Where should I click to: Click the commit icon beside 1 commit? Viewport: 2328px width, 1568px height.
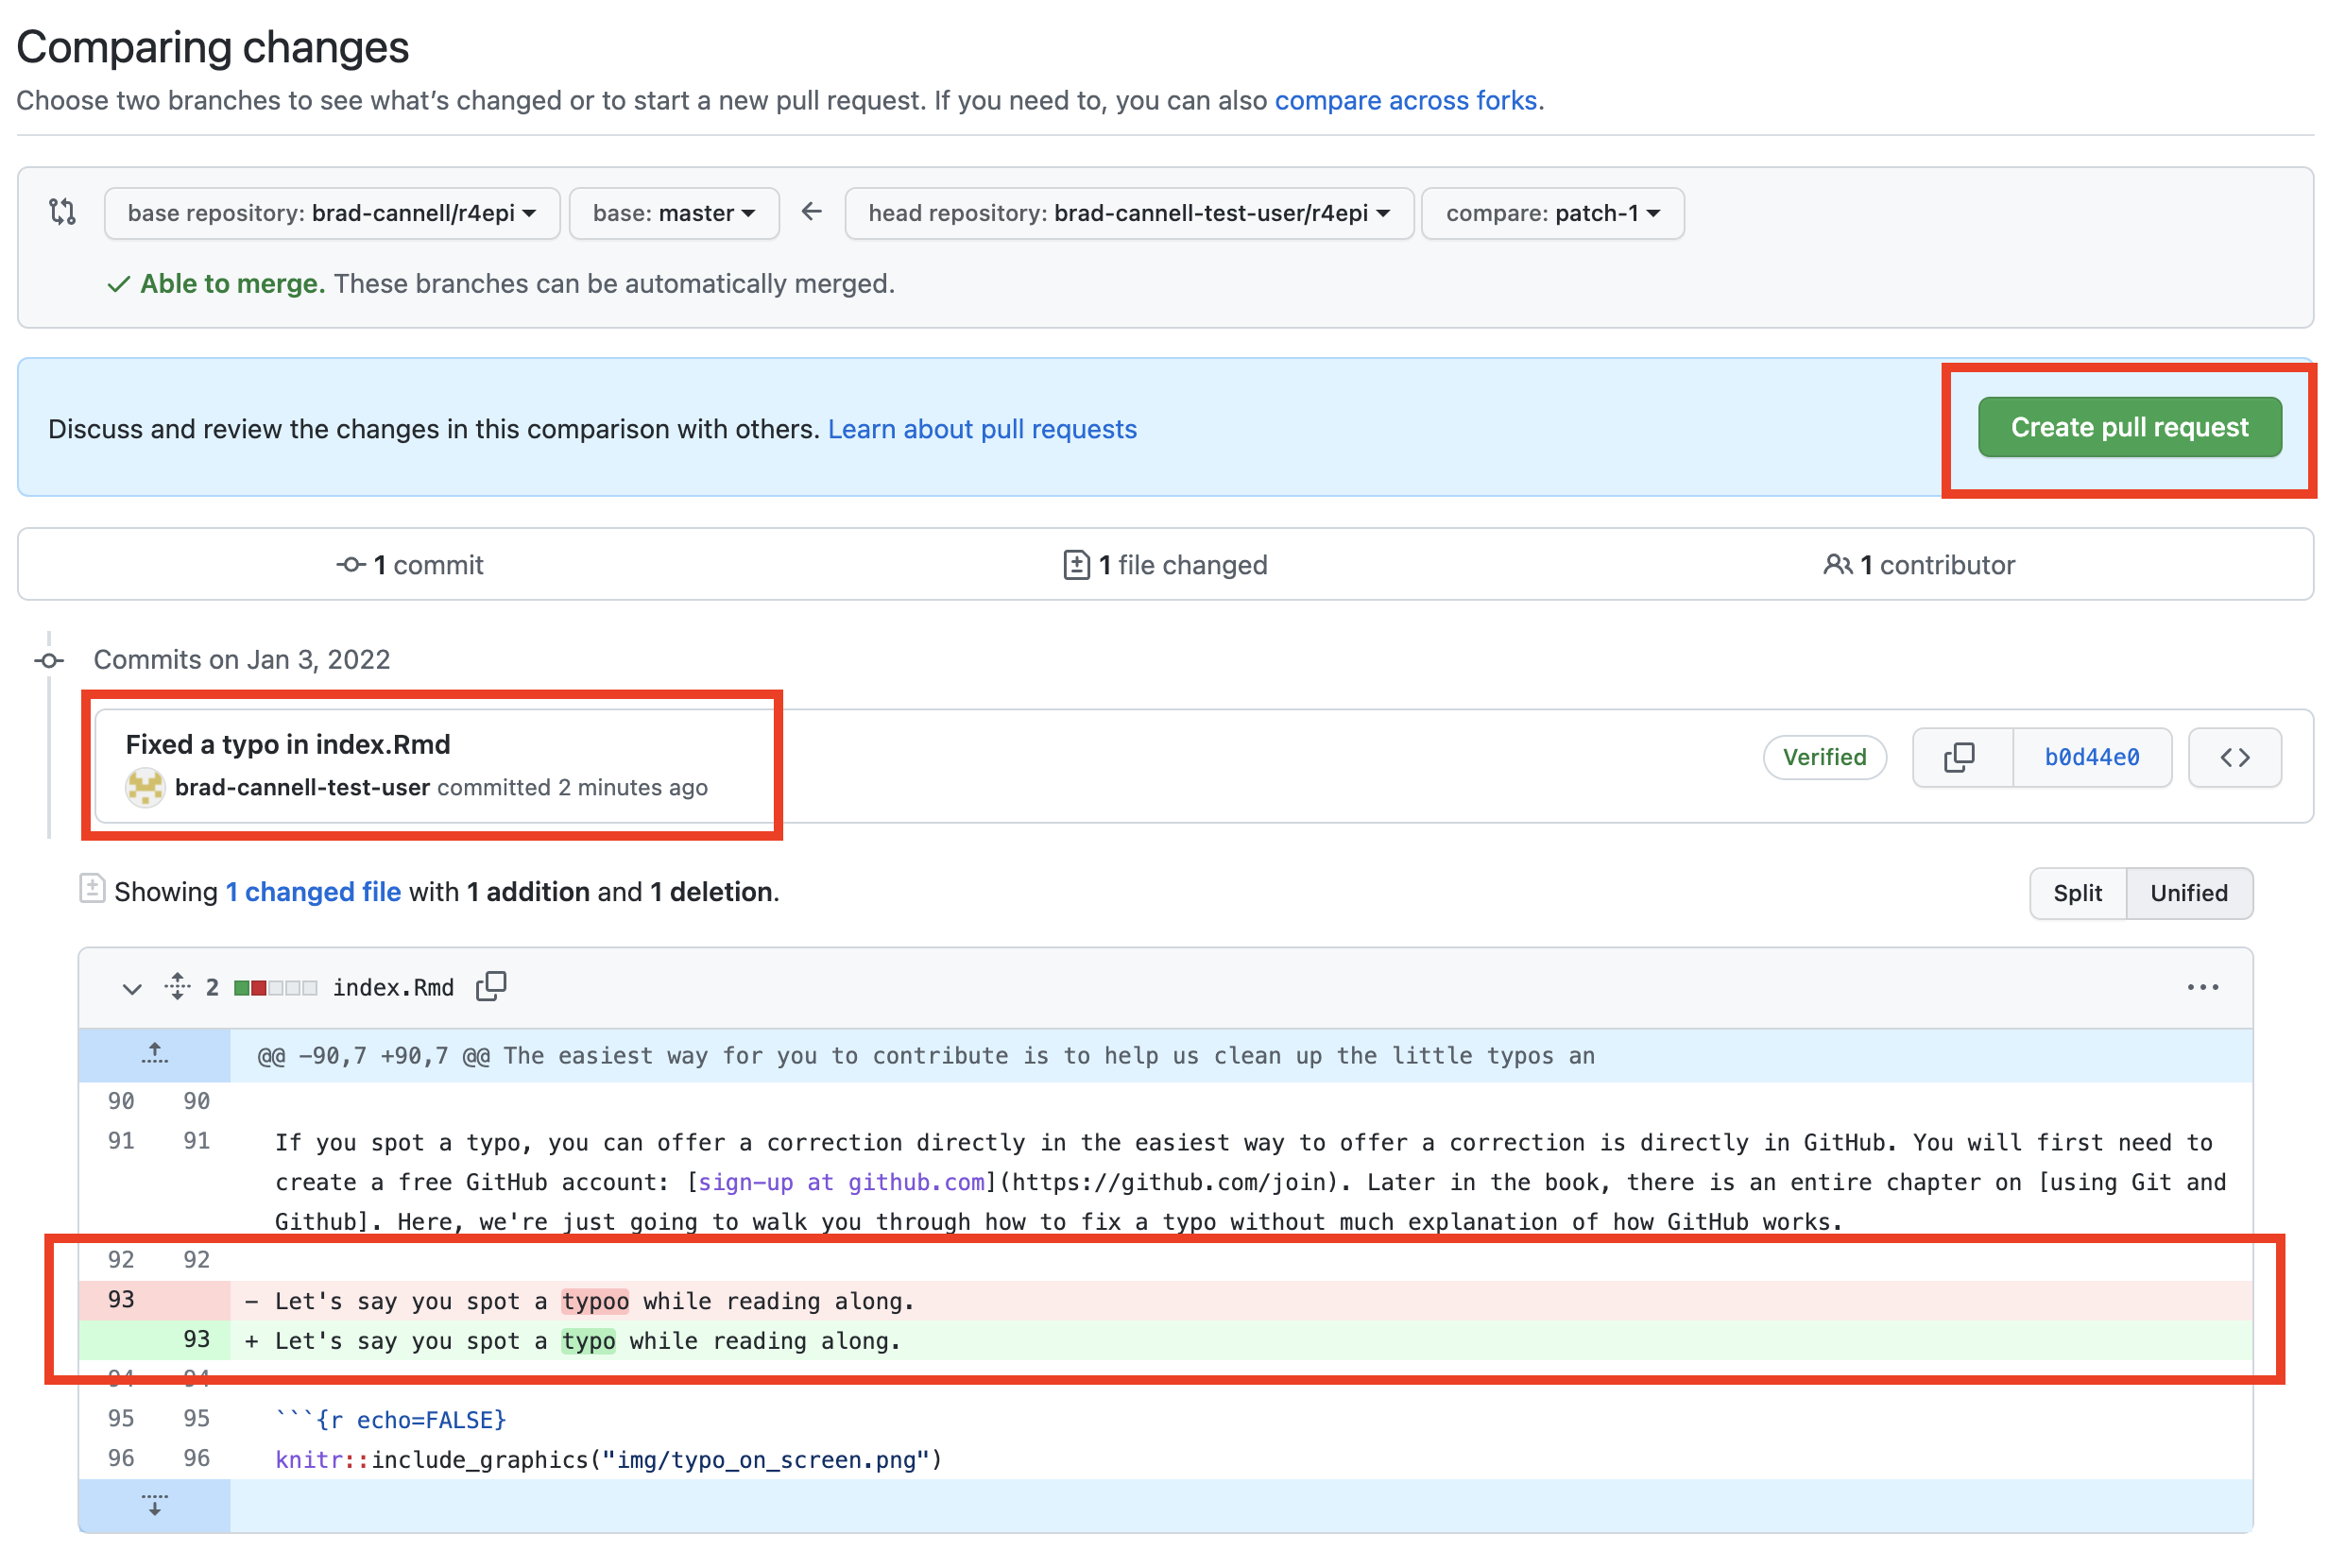(x=350, y=565)
